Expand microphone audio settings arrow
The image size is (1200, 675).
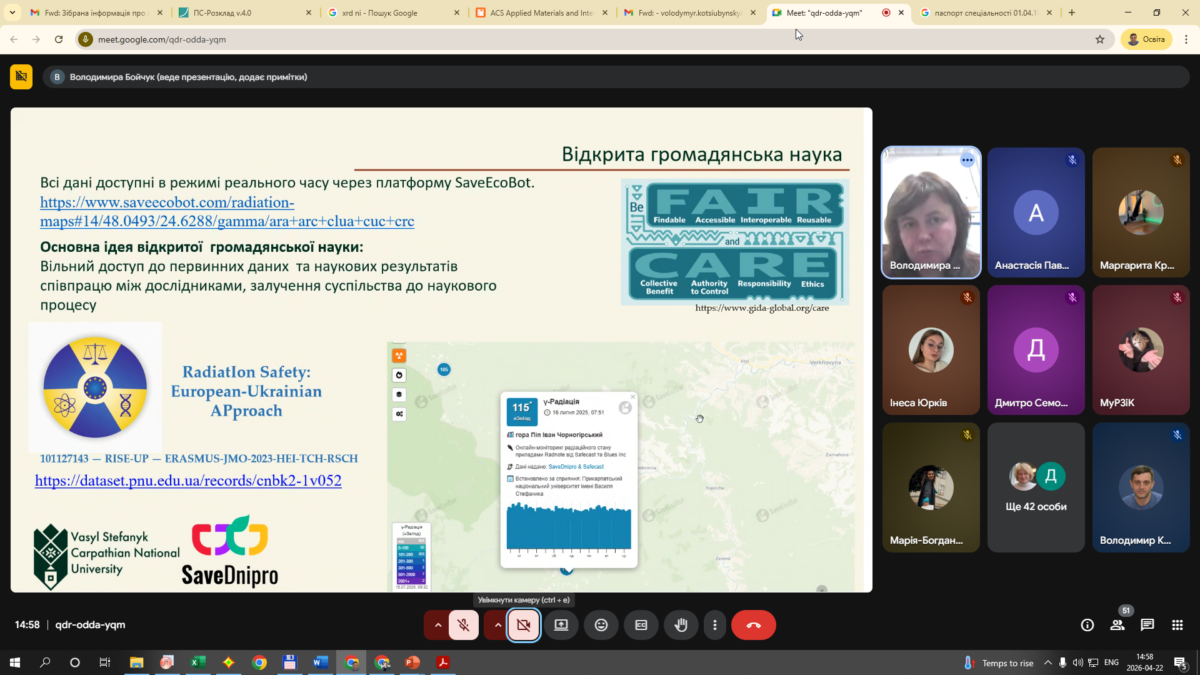437,625
